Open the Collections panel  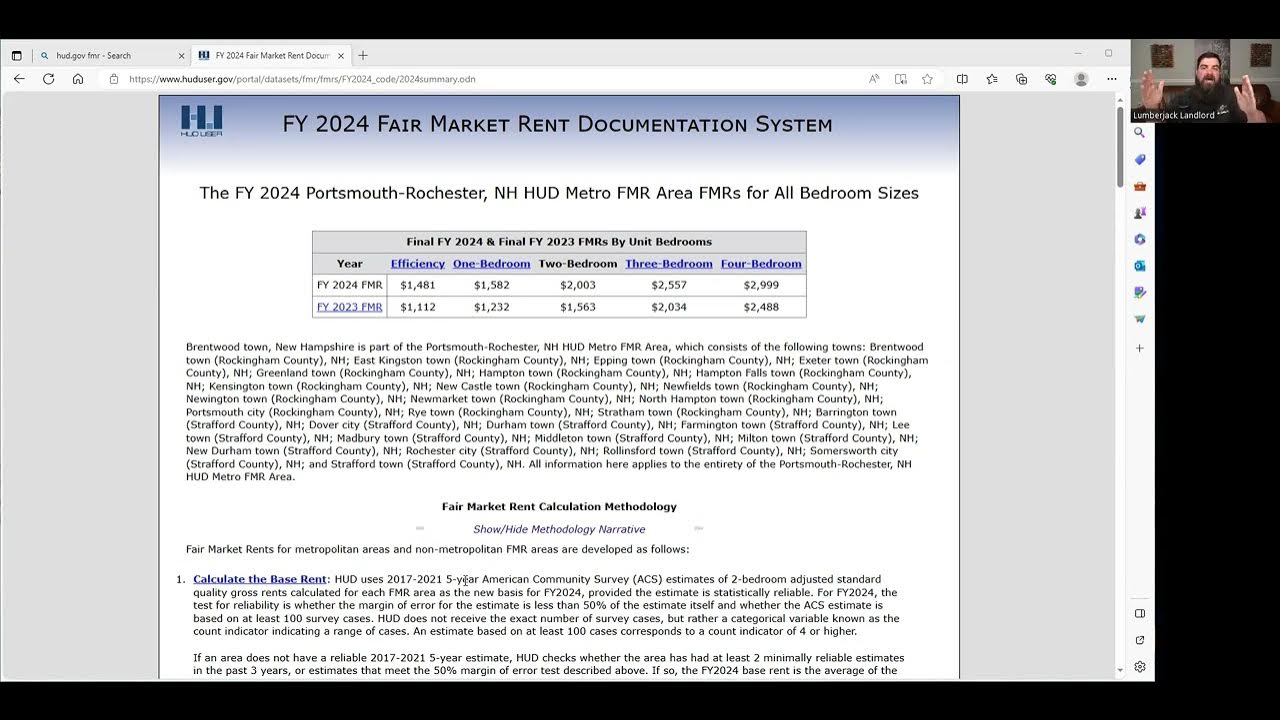1021,79
